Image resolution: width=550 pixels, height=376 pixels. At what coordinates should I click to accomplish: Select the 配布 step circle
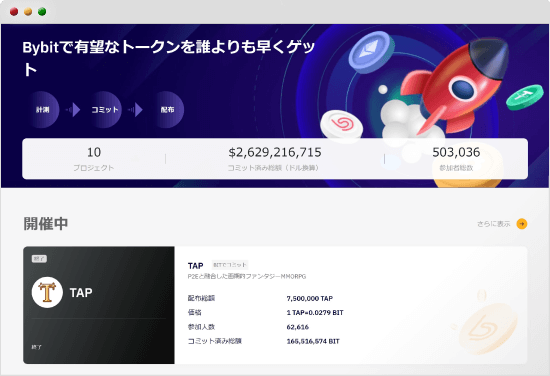pos(167,110)
